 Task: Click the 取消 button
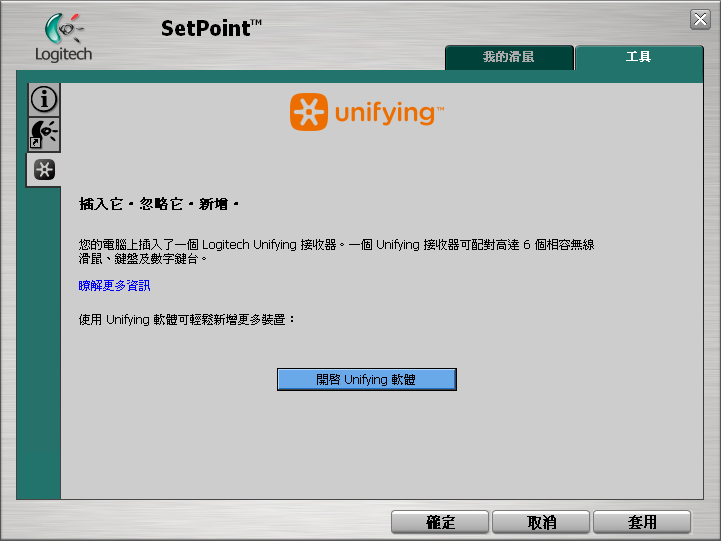tap(541, 522)
